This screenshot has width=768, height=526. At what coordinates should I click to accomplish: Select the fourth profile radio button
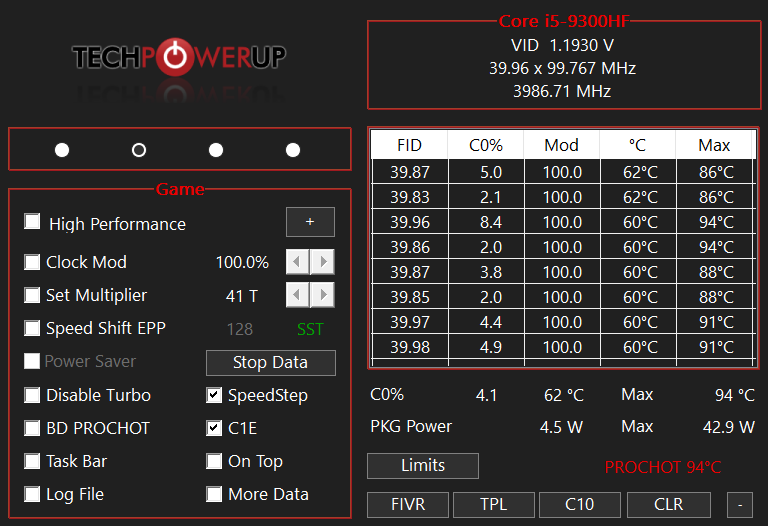click(x=293, y=150)
